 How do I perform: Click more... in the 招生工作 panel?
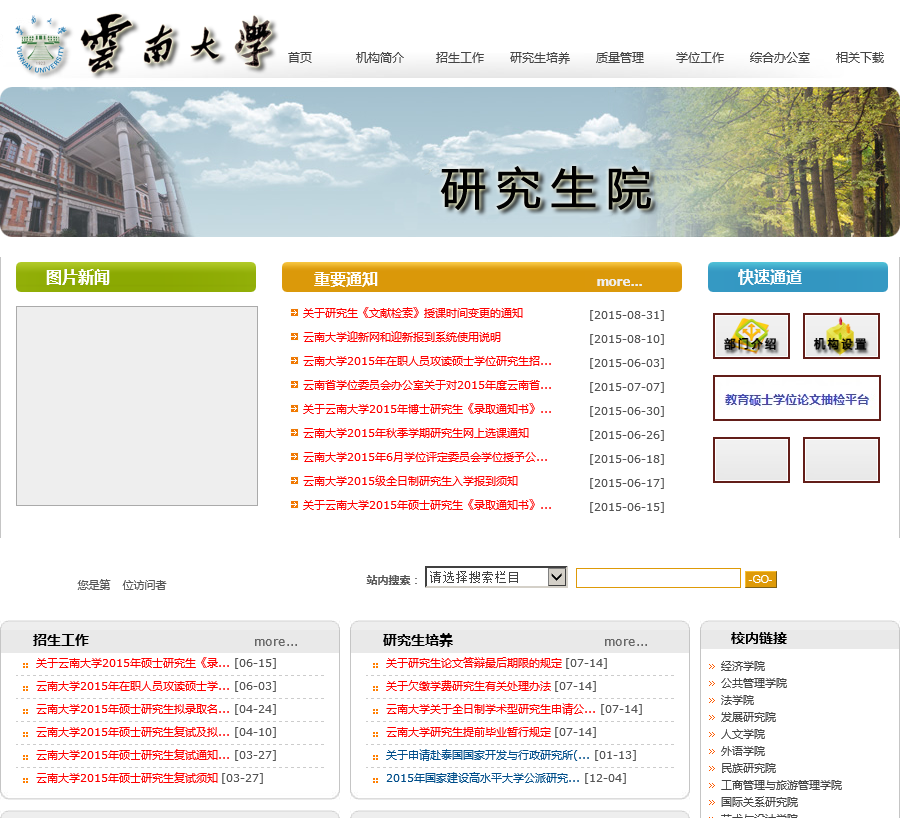tap(276, 642)
